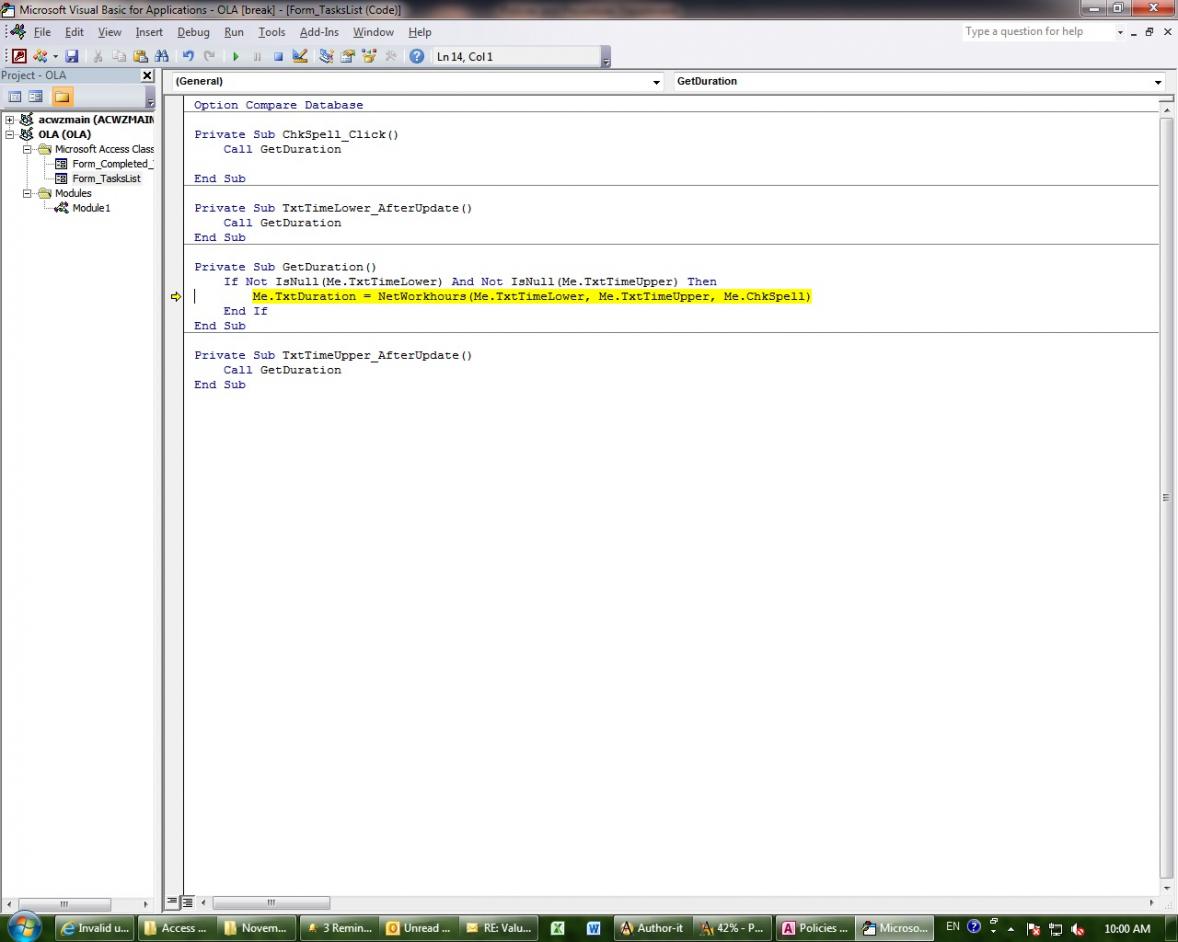Image resolution: width=1178 pixels, height=942 pixels.
Task: Open Object Browser from toolbar
Action: click(369, 57)
